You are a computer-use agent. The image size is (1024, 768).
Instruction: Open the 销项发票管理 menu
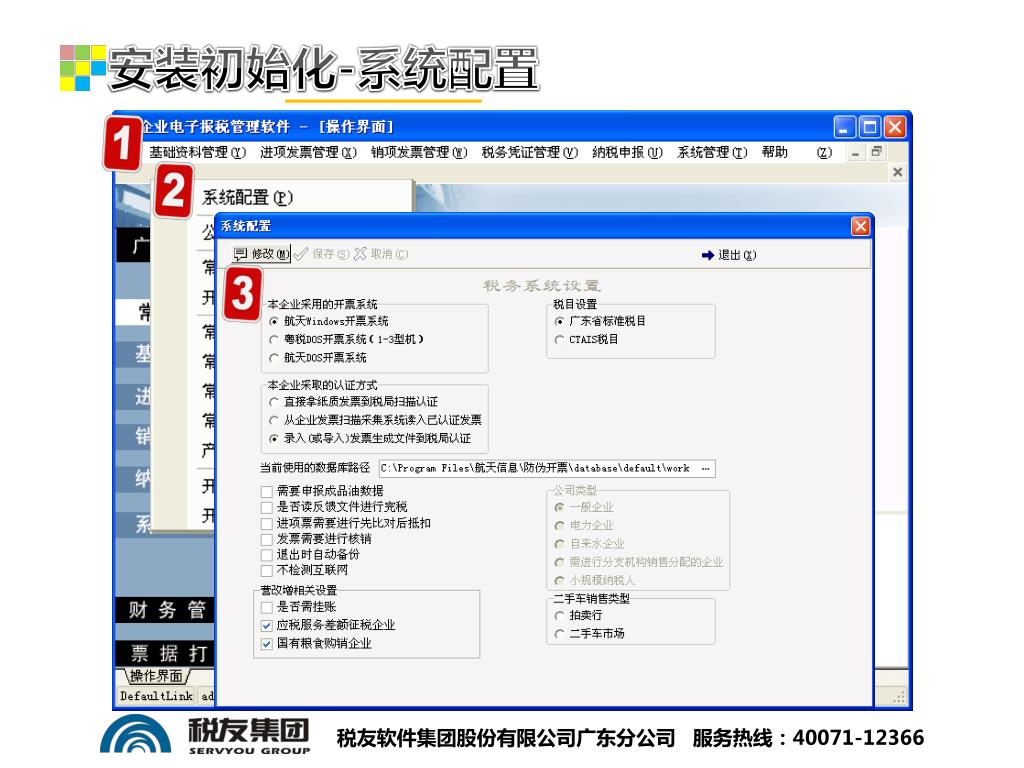419,153
